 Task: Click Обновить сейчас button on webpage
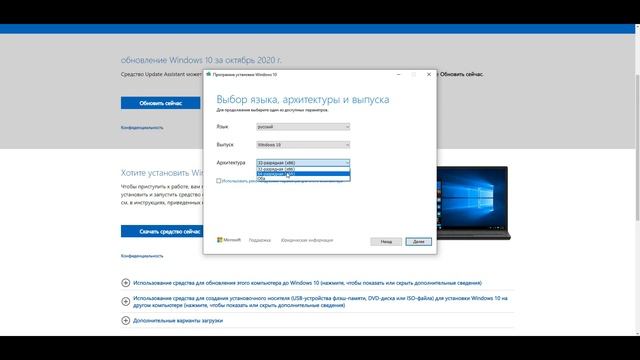click(161, 103)
